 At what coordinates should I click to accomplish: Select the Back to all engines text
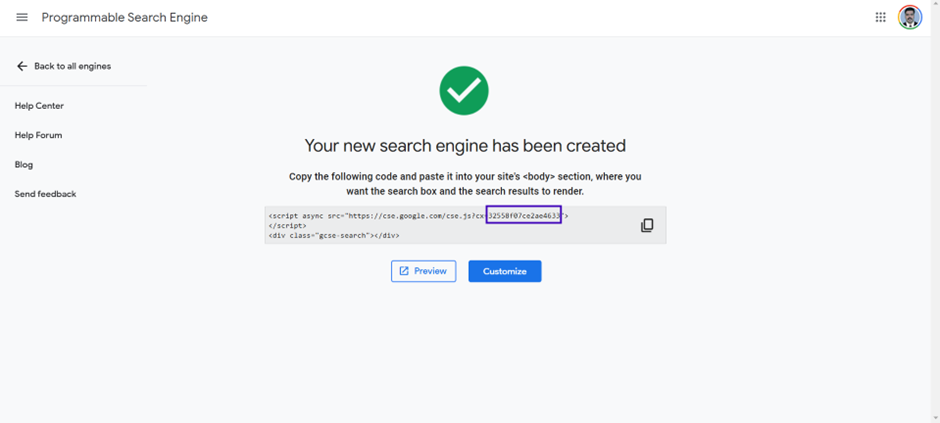click(73, 66)
